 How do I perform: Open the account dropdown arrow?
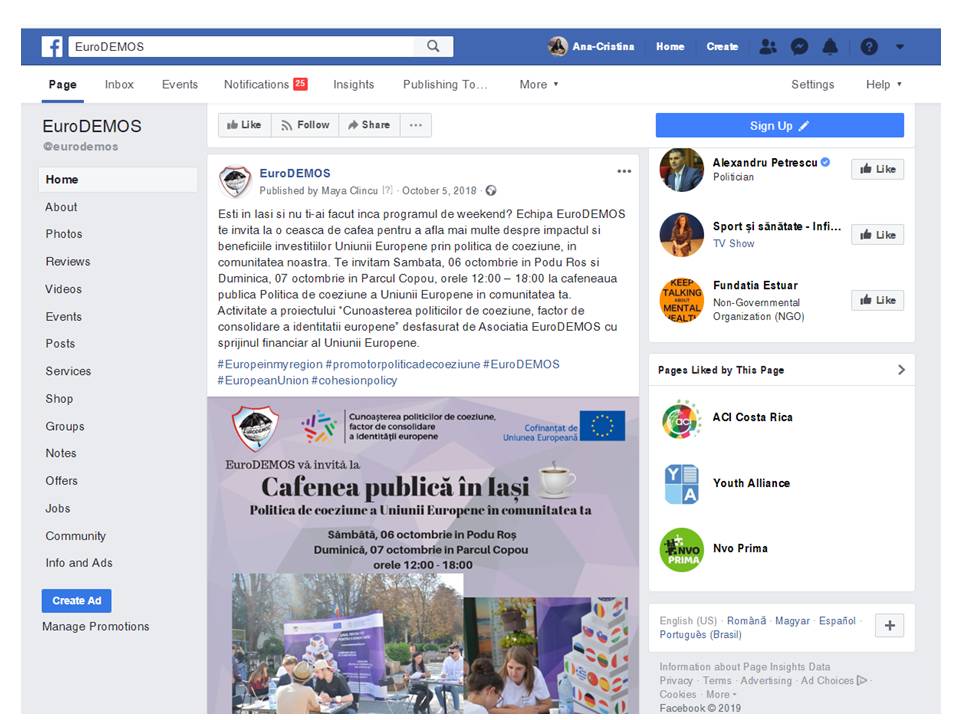(899, 47)
